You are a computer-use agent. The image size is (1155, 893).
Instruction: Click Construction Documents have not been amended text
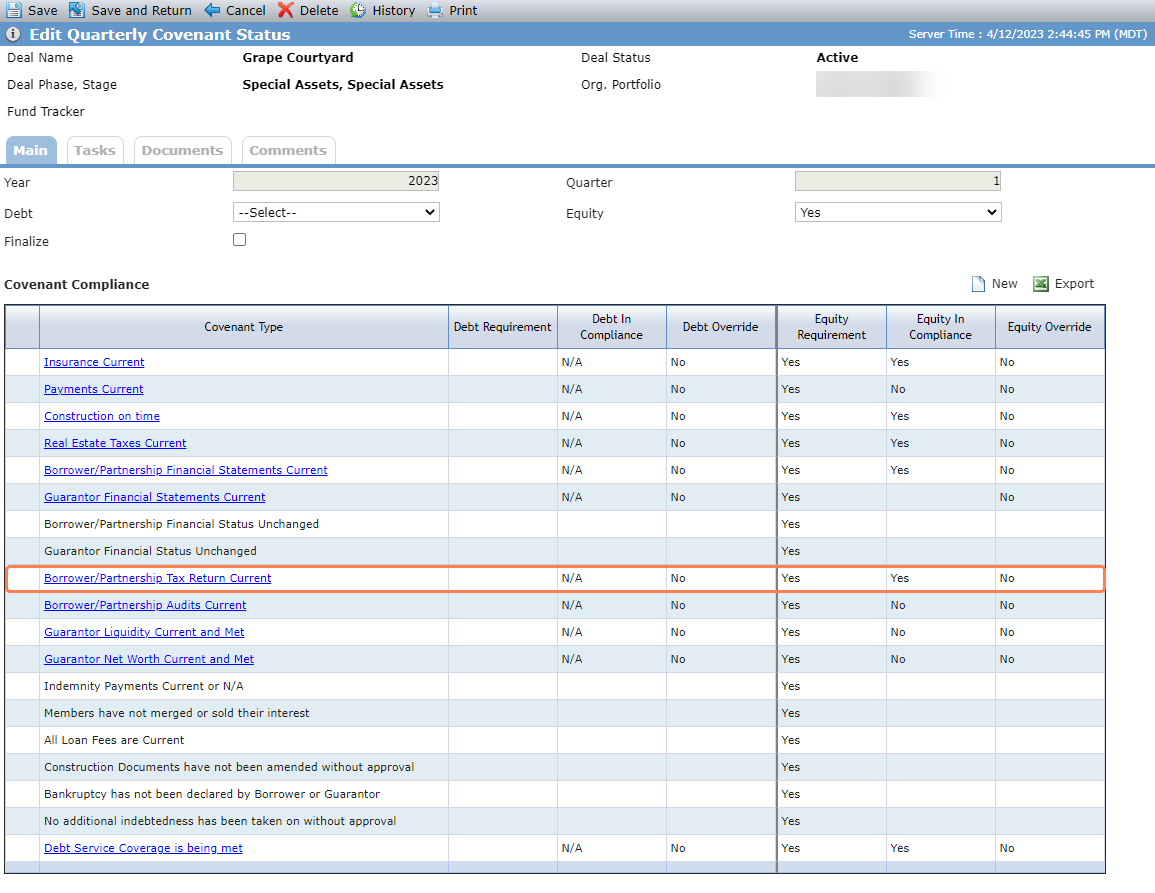coord(229,767)
